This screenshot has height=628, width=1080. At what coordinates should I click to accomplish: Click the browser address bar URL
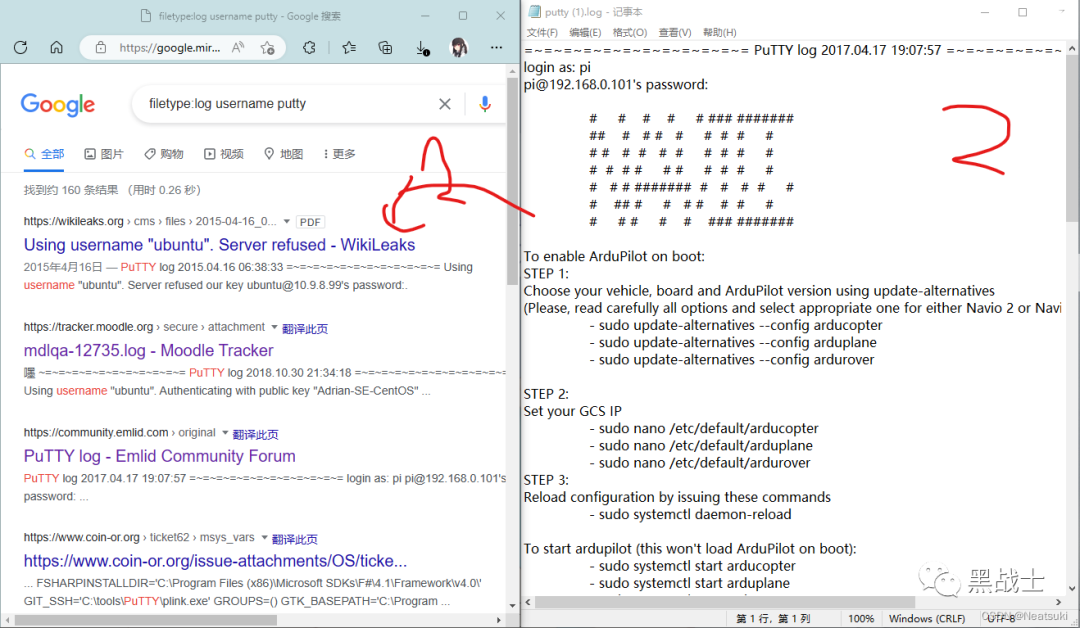point(169,48)
